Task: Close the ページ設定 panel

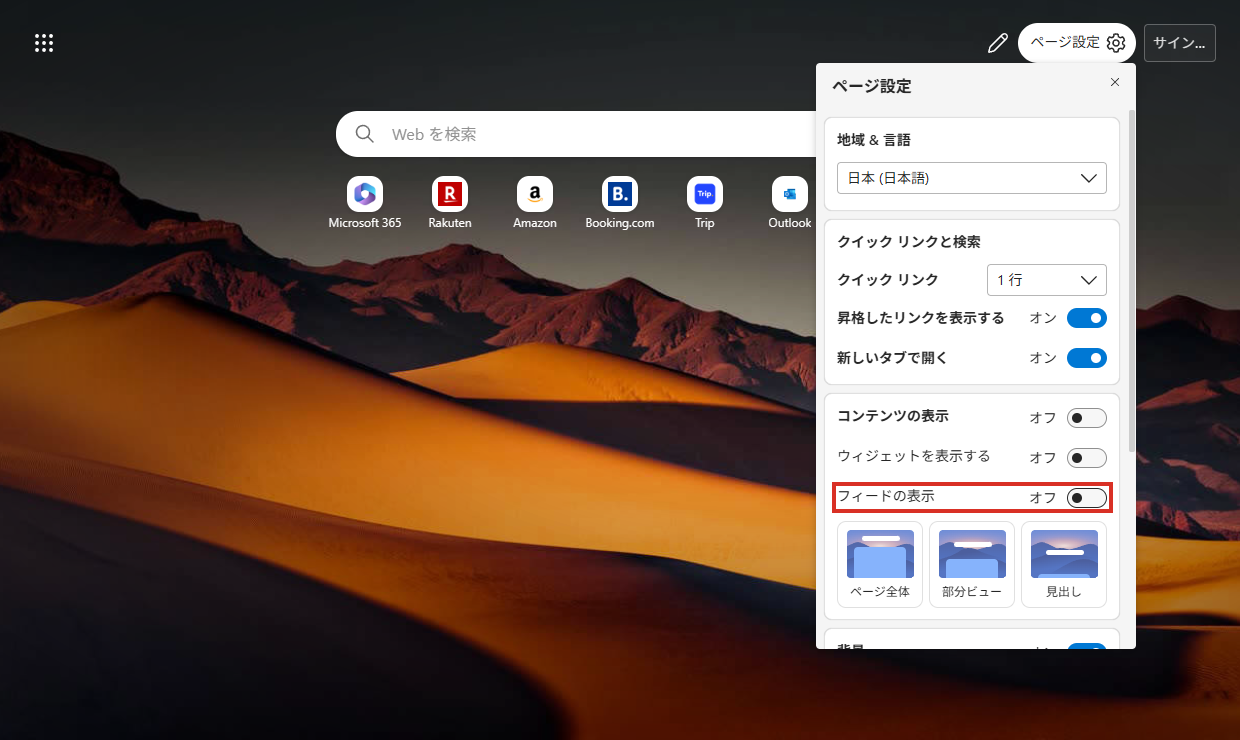Action: coord(1115,82)
